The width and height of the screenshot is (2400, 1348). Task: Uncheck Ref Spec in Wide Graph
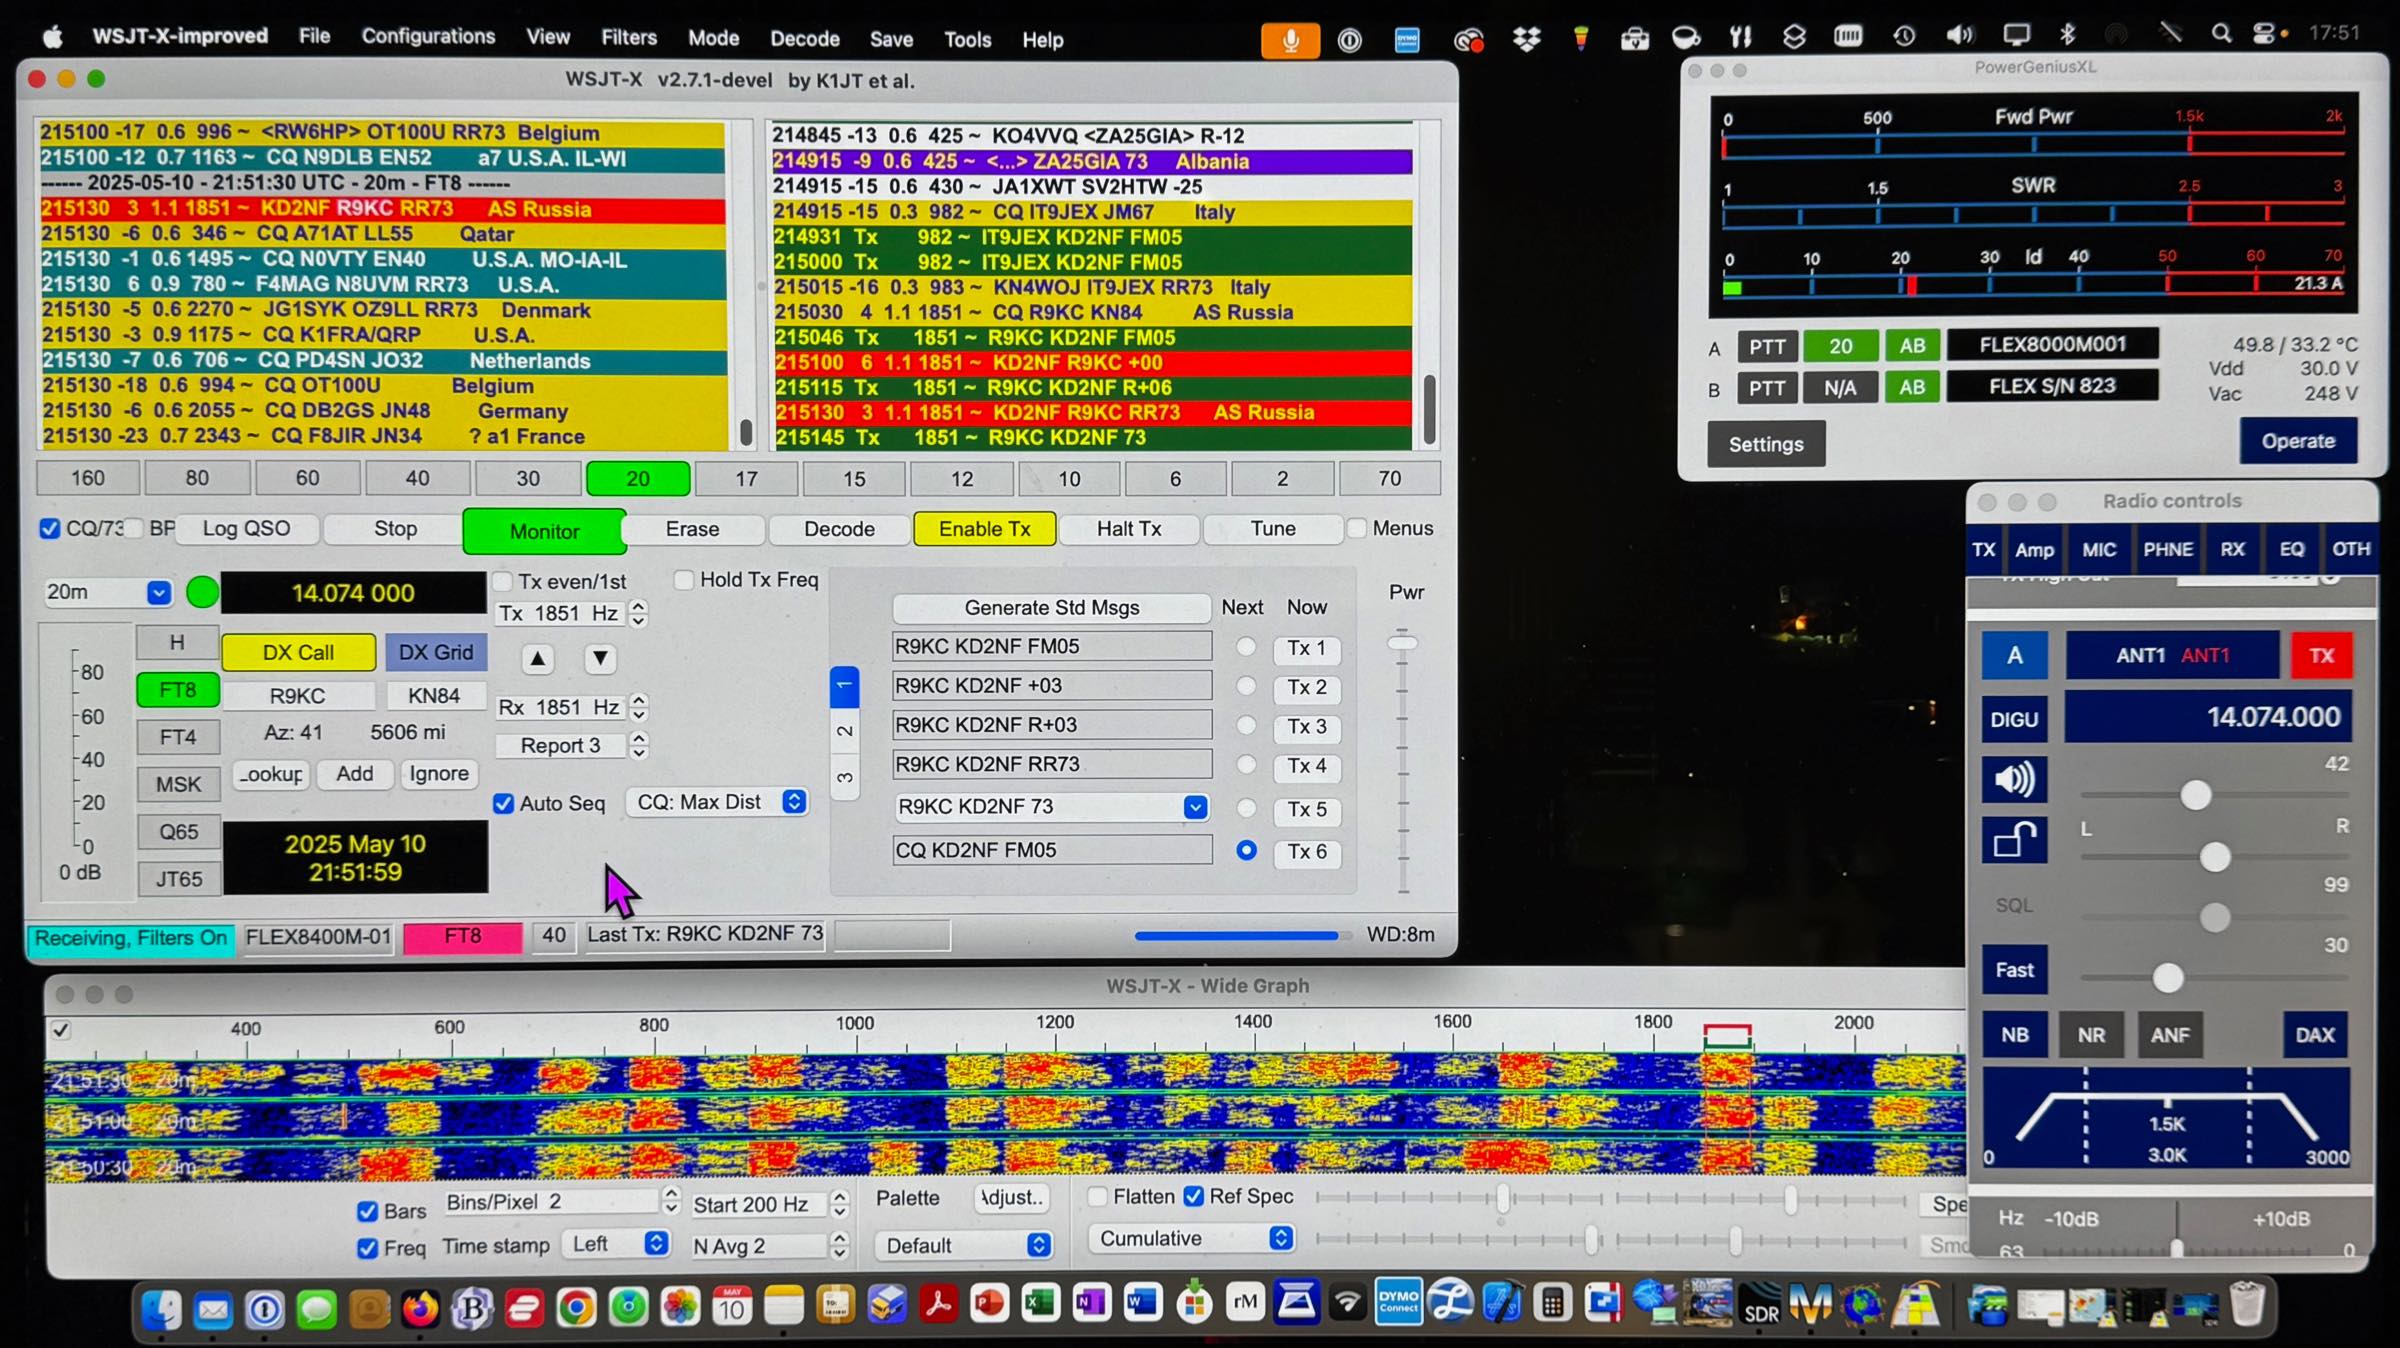[x=1193, y=1196]
